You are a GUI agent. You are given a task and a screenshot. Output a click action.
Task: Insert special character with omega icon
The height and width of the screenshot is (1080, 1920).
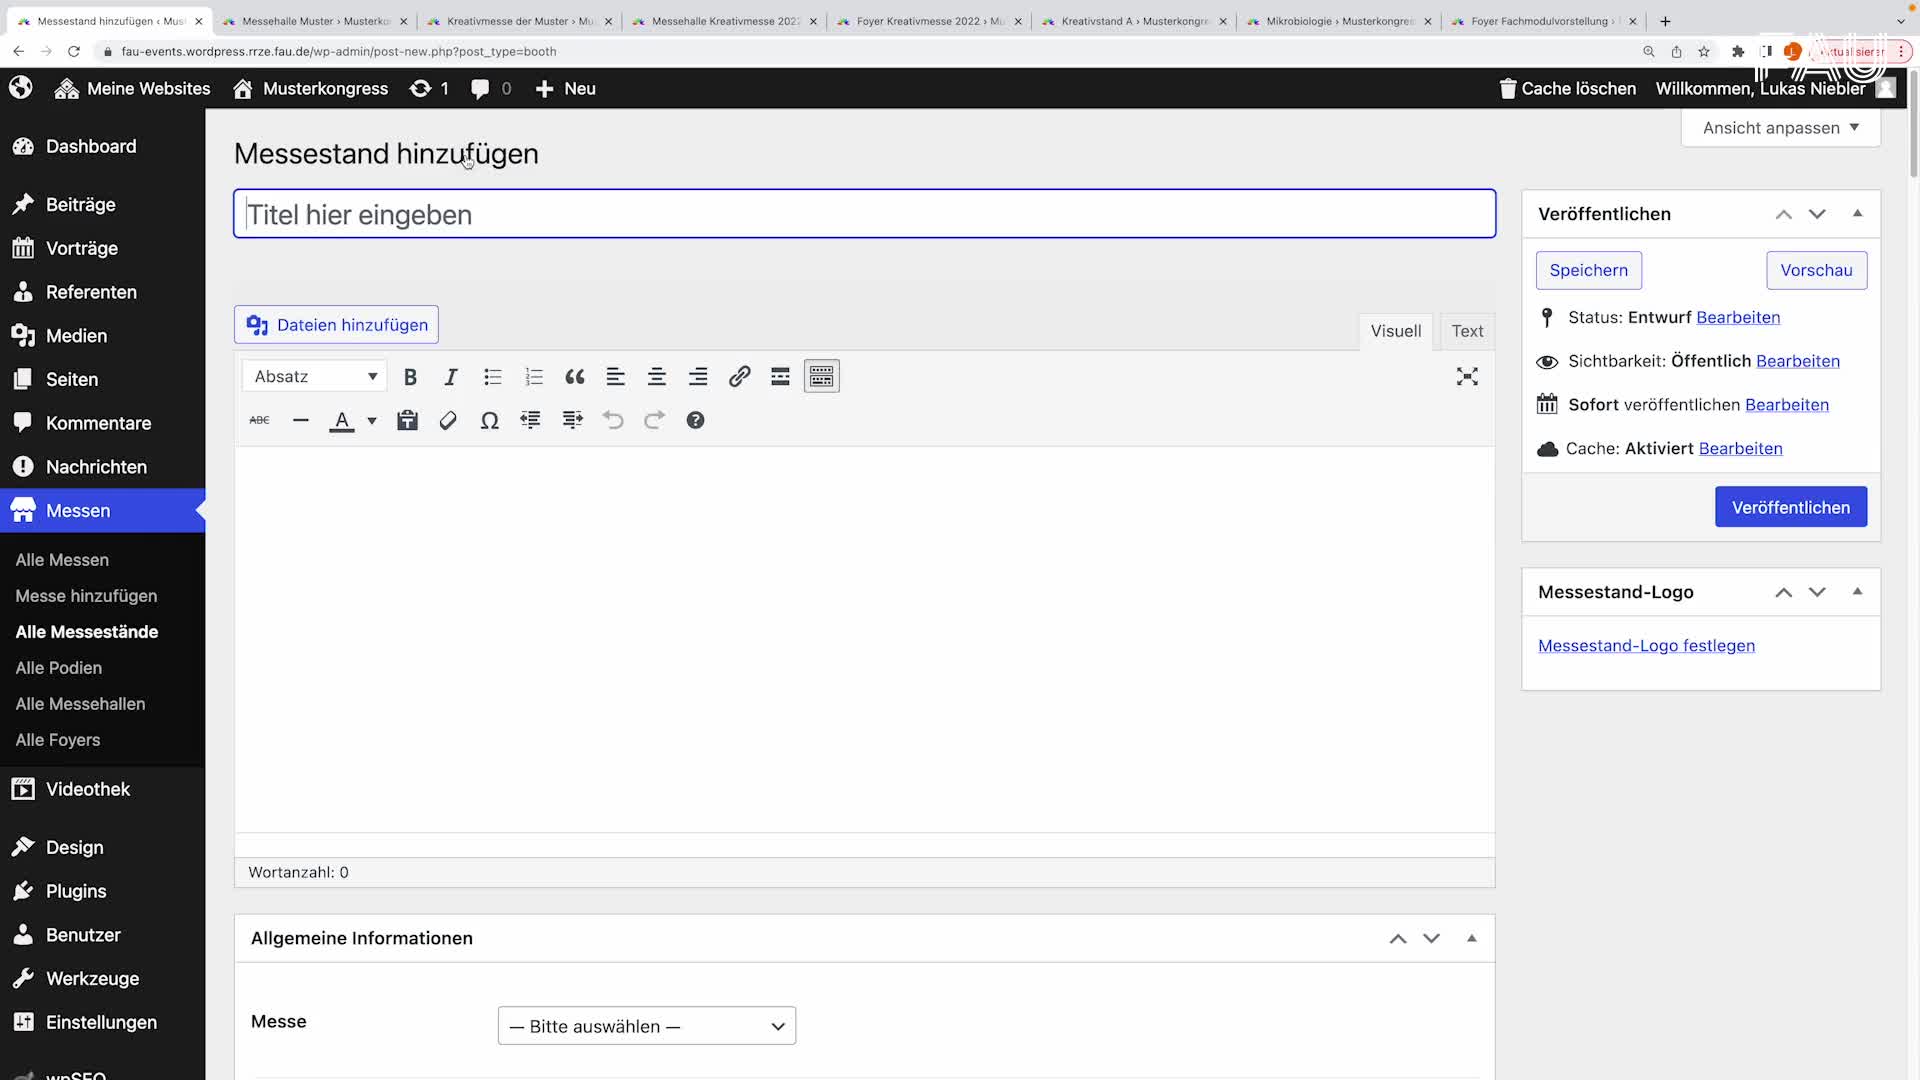click(x=489, y=421)
